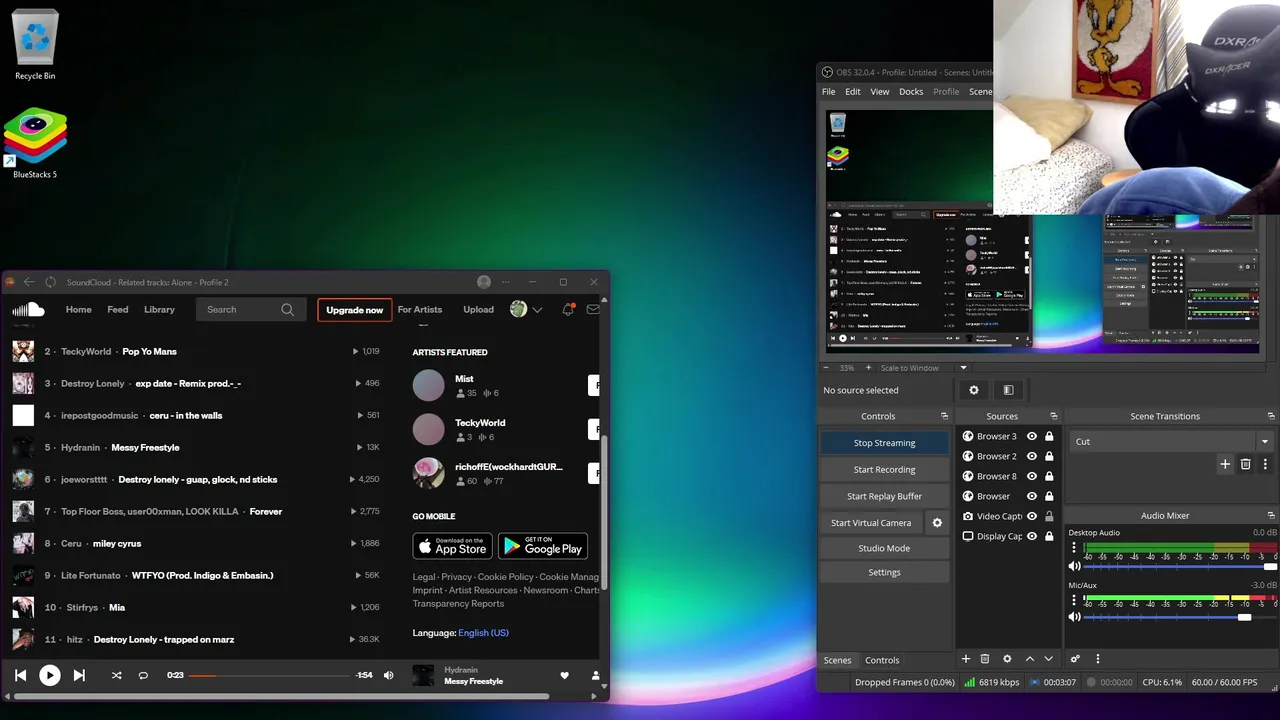The width and height of the screenshot is (1280, 720).
Task: Open Virtual Camera settings gear
Action: click(x=937, y=523)
